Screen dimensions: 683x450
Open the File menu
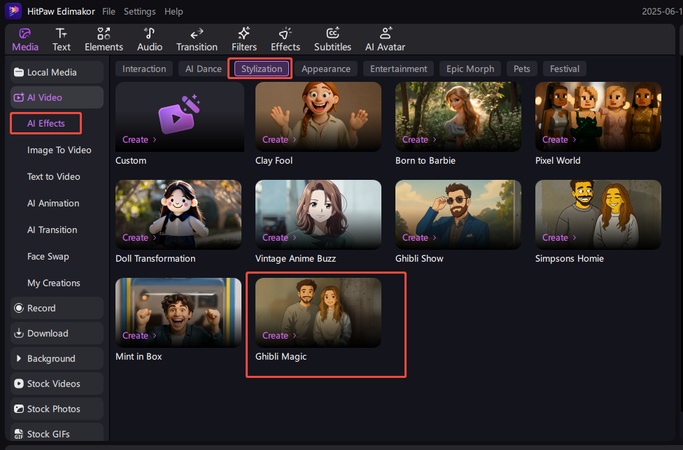[109, 11]
